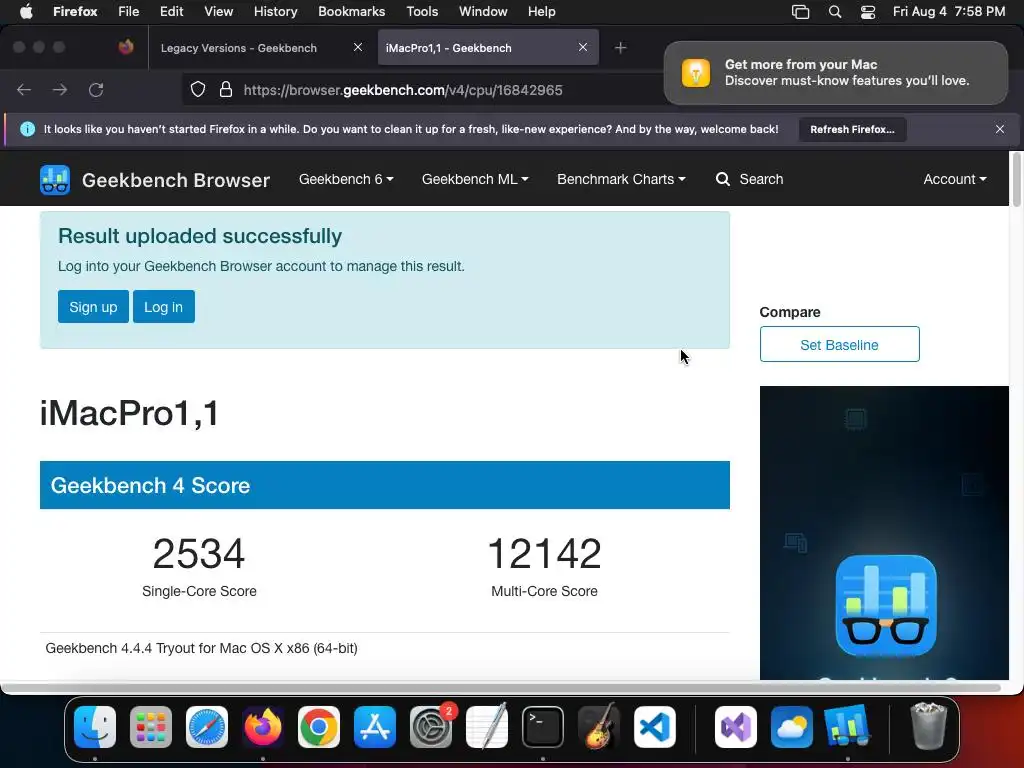The width and height of the screenshot is (1024, 768).
Task: Open the Benchmark Charts dropdown
Action: [621, 179]
